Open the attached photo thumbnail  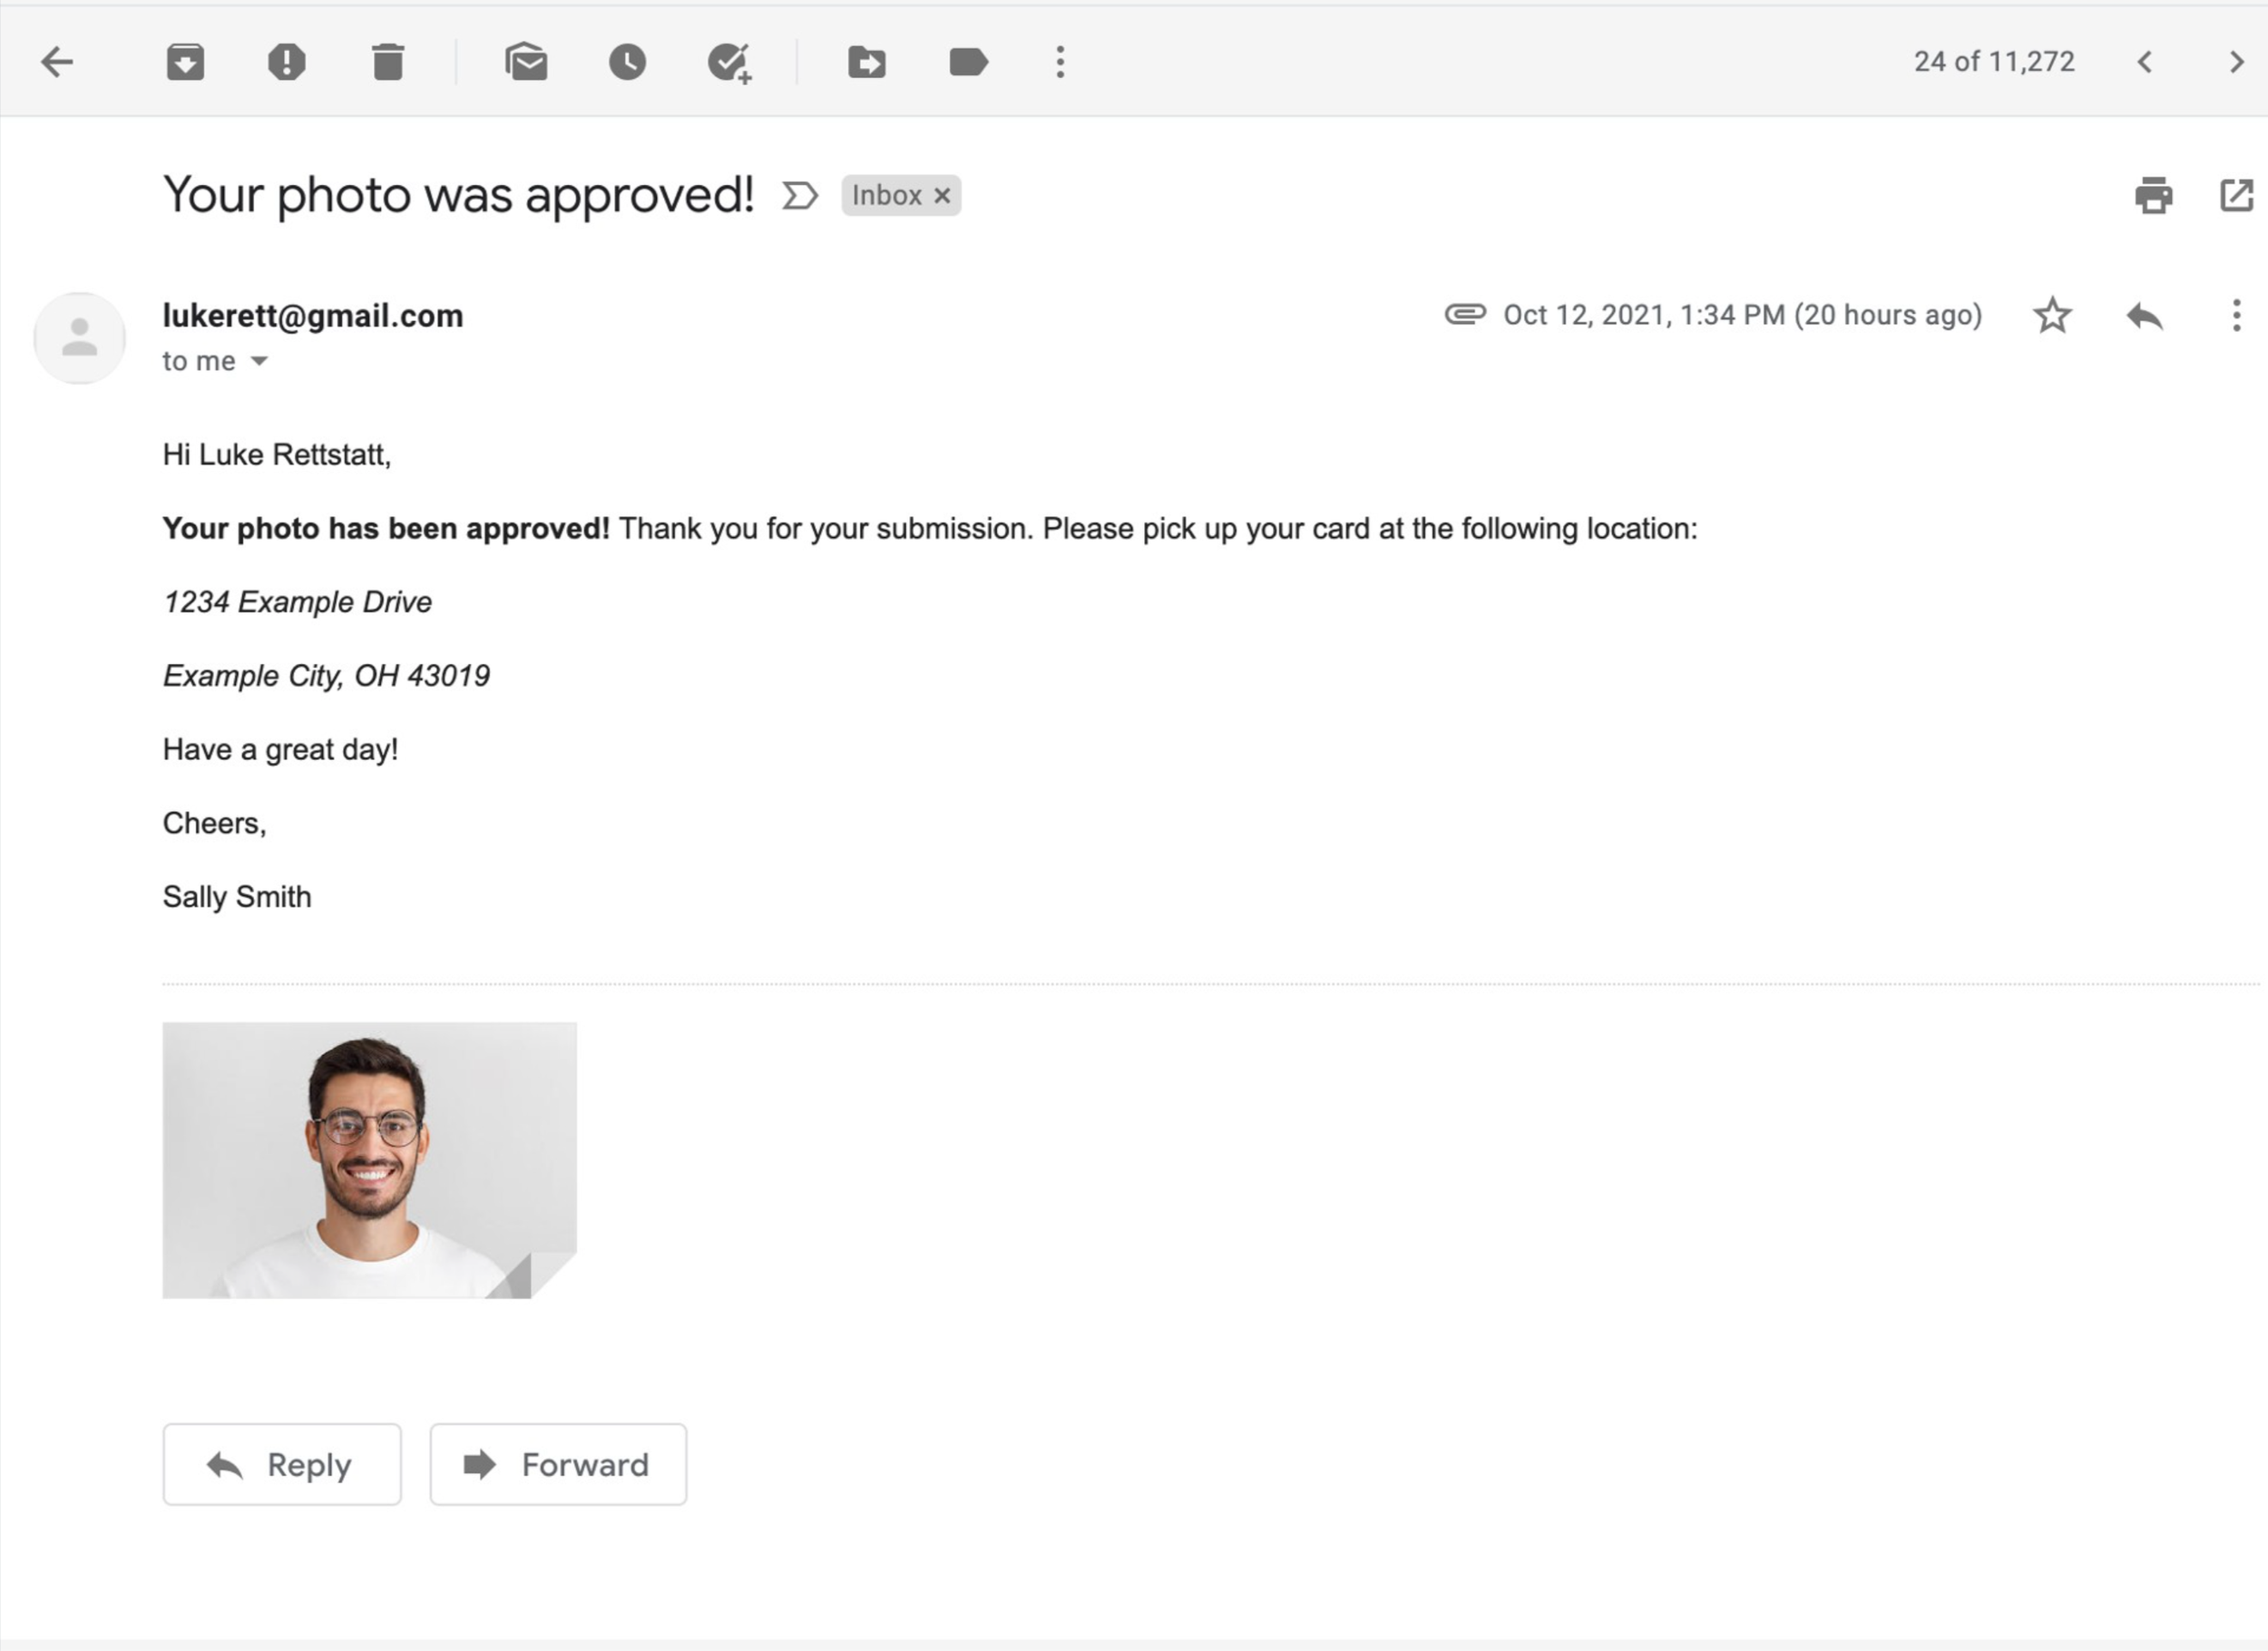pyautogui.click(x=370, y=1160)
